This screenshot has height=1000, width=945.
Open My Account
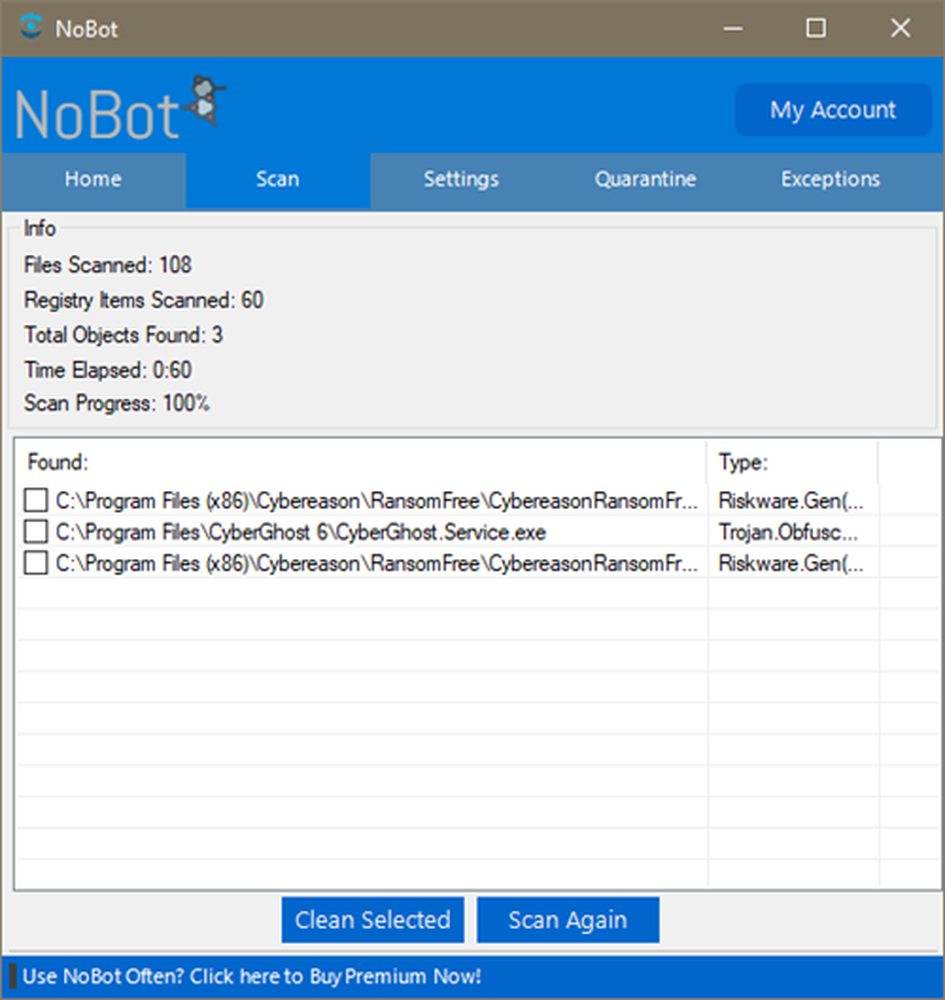(832, 110)
